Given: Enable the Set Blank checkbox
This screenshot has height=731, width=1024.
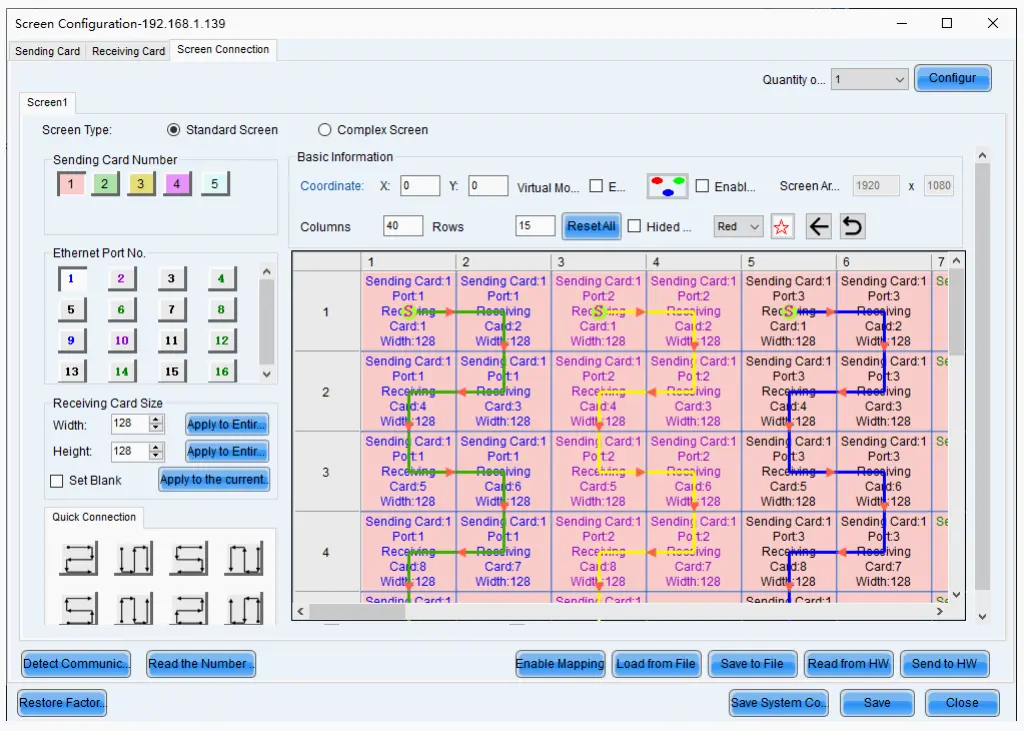Looking at the screenshot, I should tap(57, 481).
